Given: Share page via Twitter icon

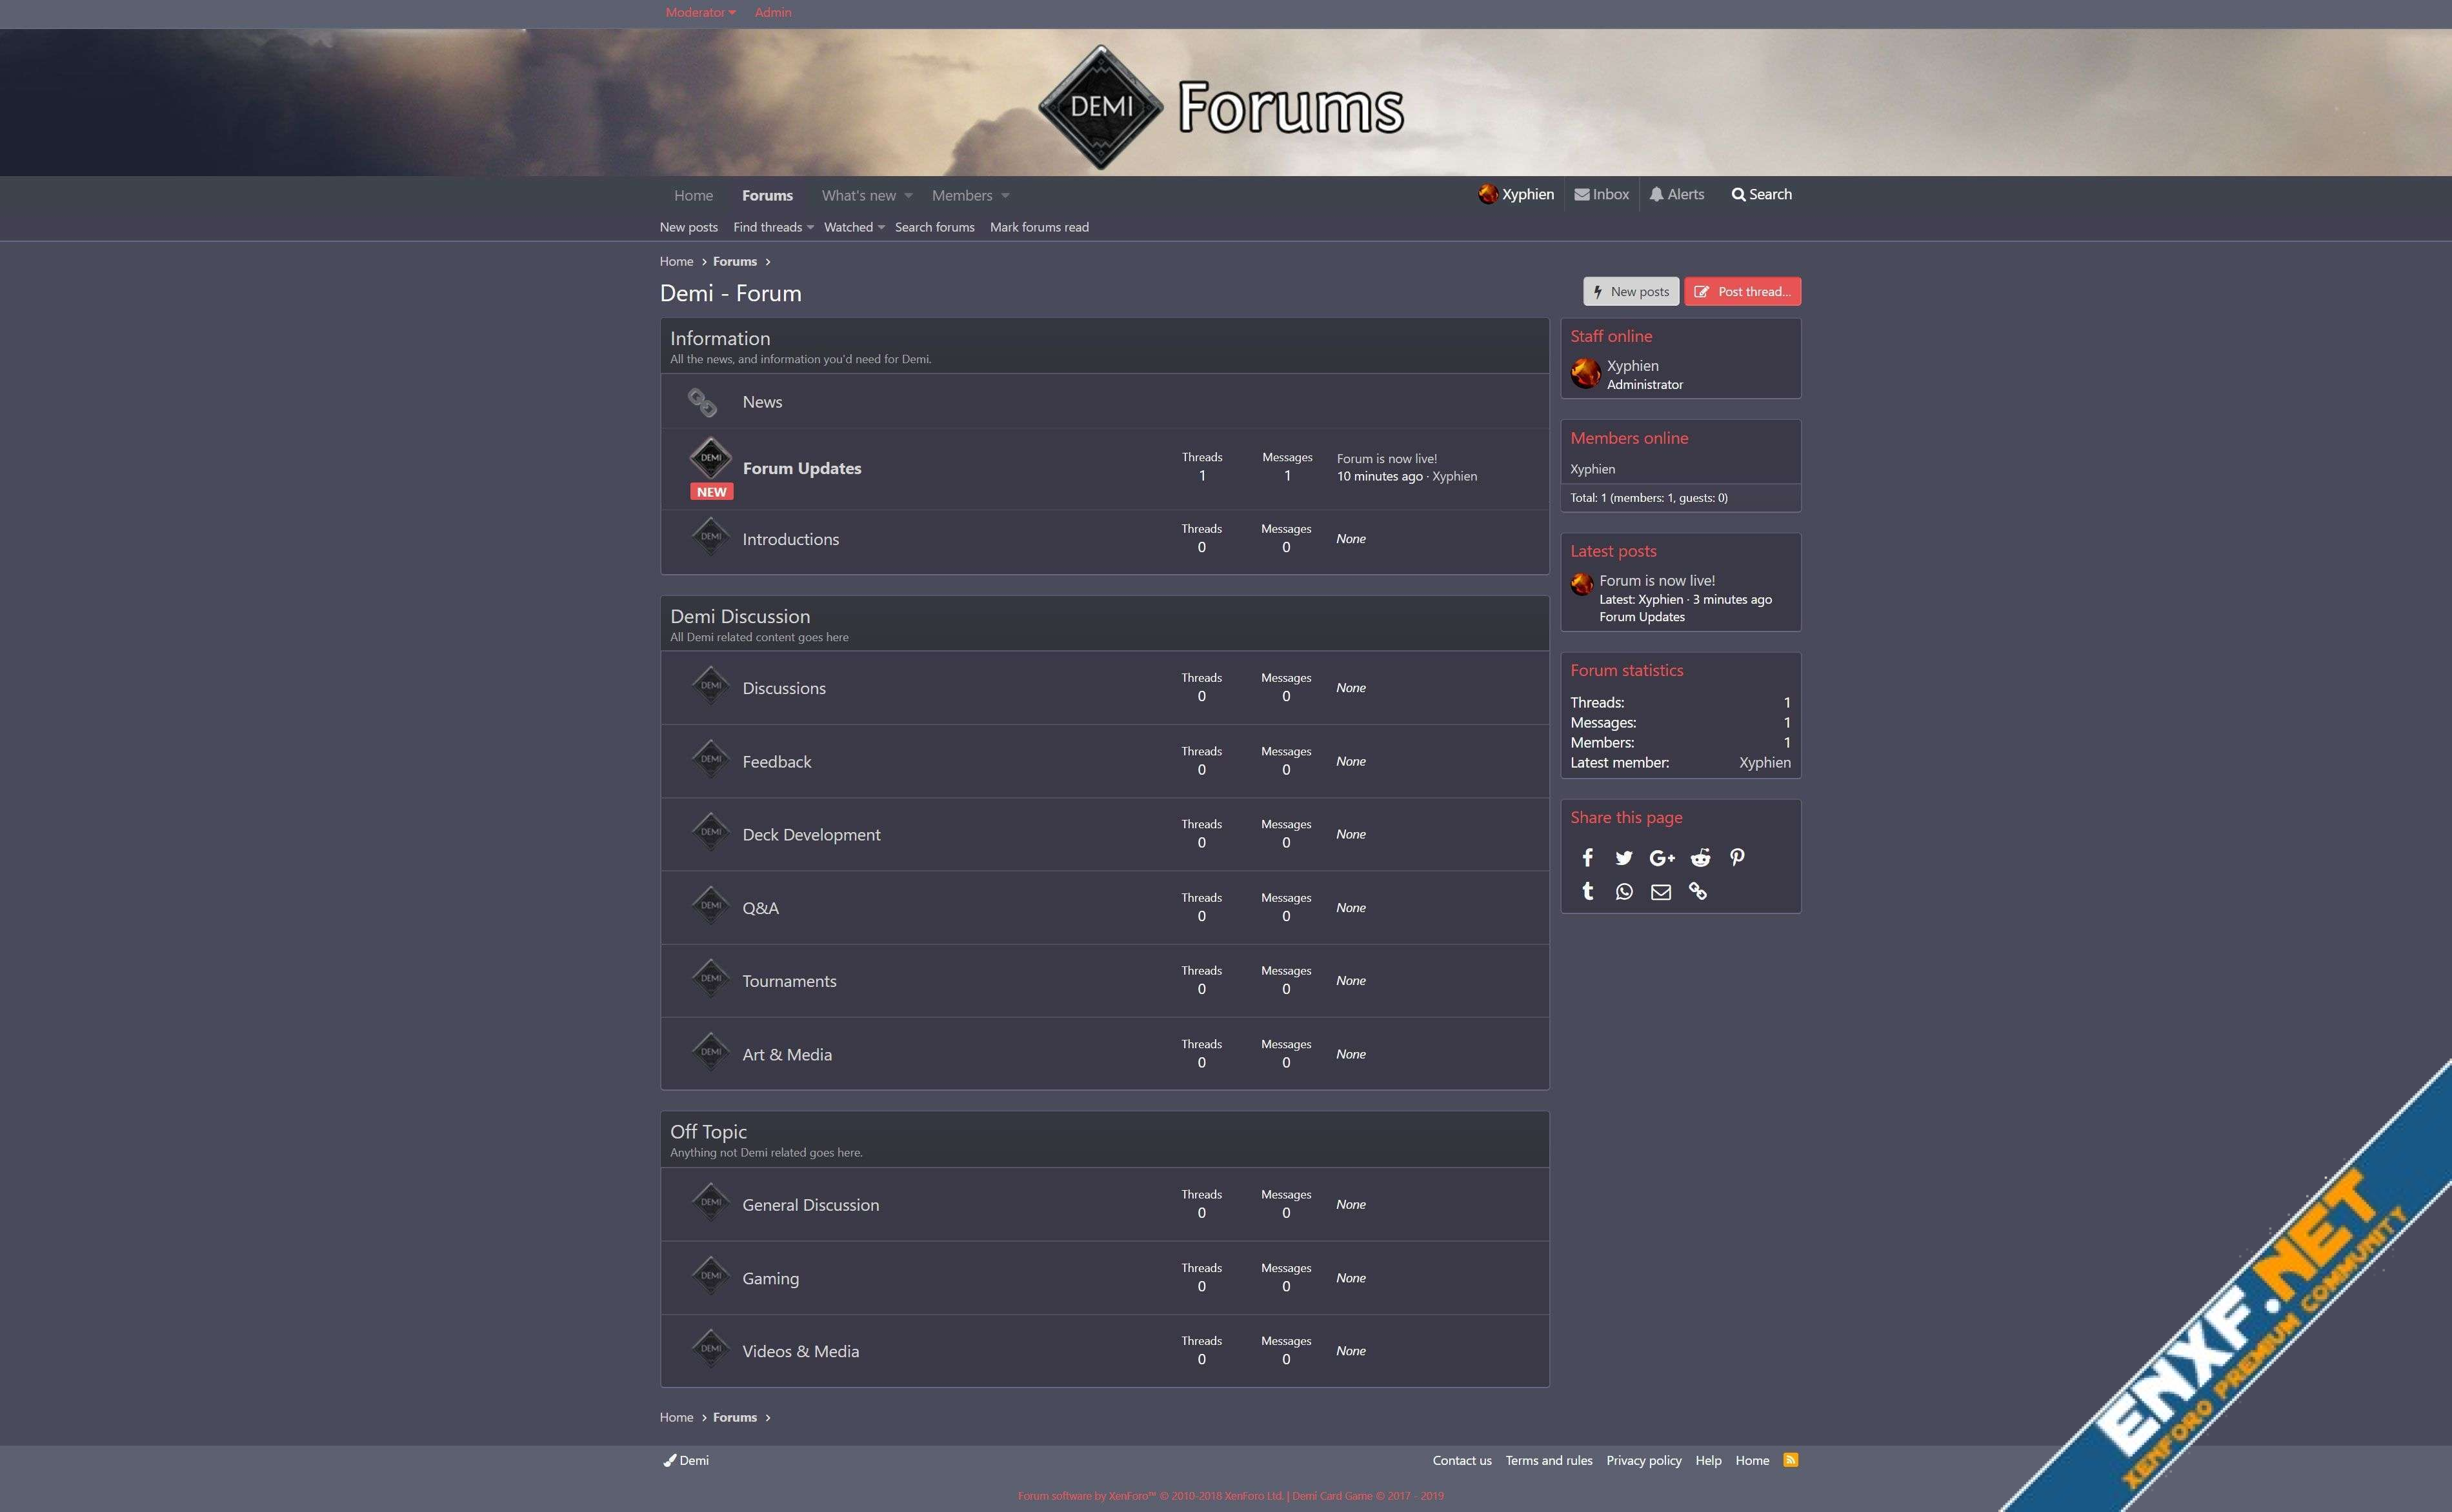Looking at the screenshot, I should click(x=1624, y=857).
